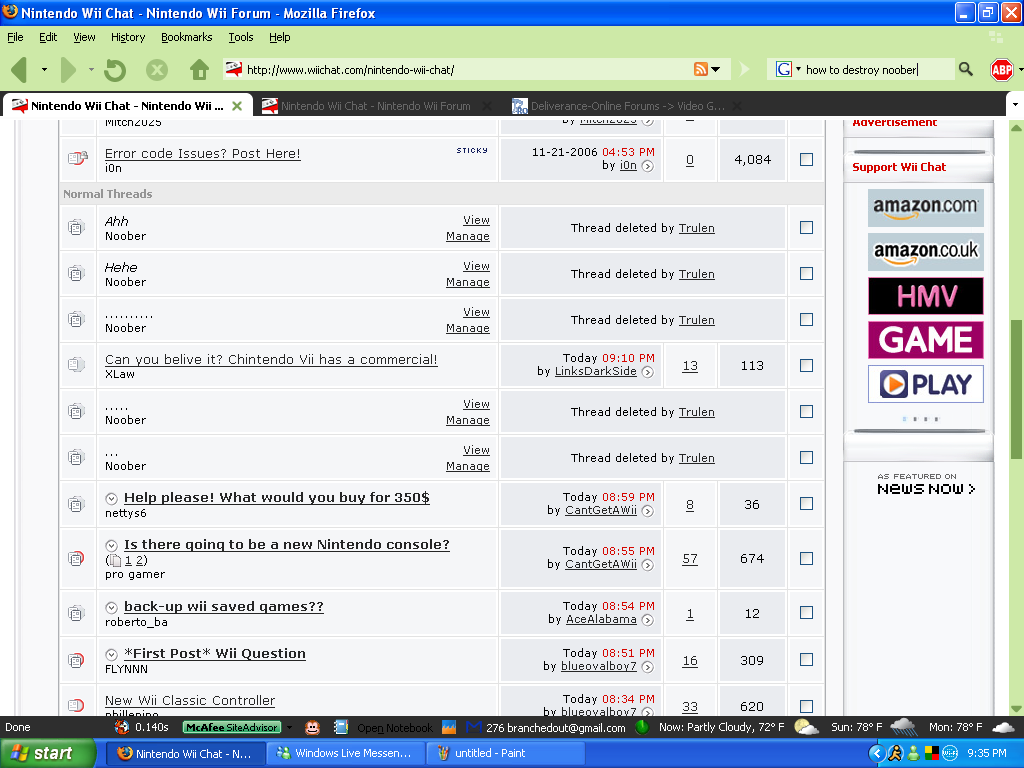
Task: Switch to Deliverance-Online Forums tab
Action: coord(627,106)
